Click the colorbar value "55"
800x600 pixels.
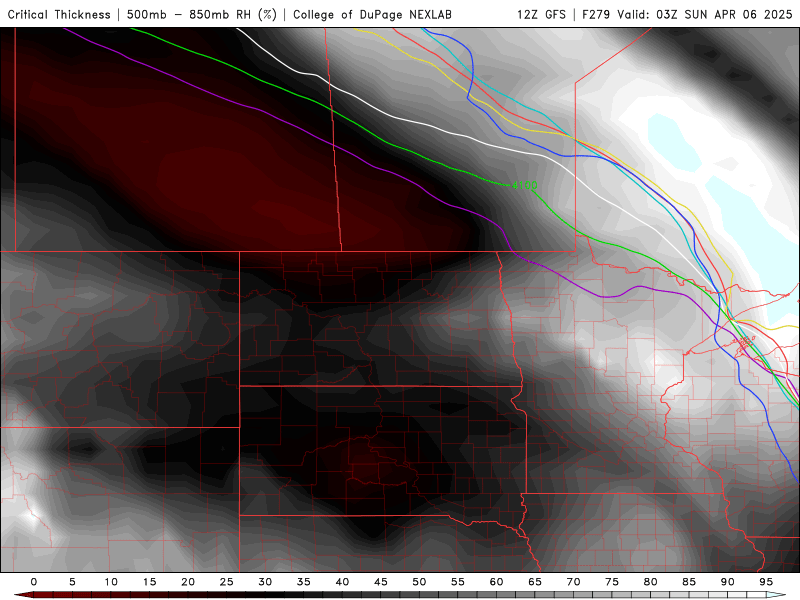pyautogui.click(x=458, y=582)
